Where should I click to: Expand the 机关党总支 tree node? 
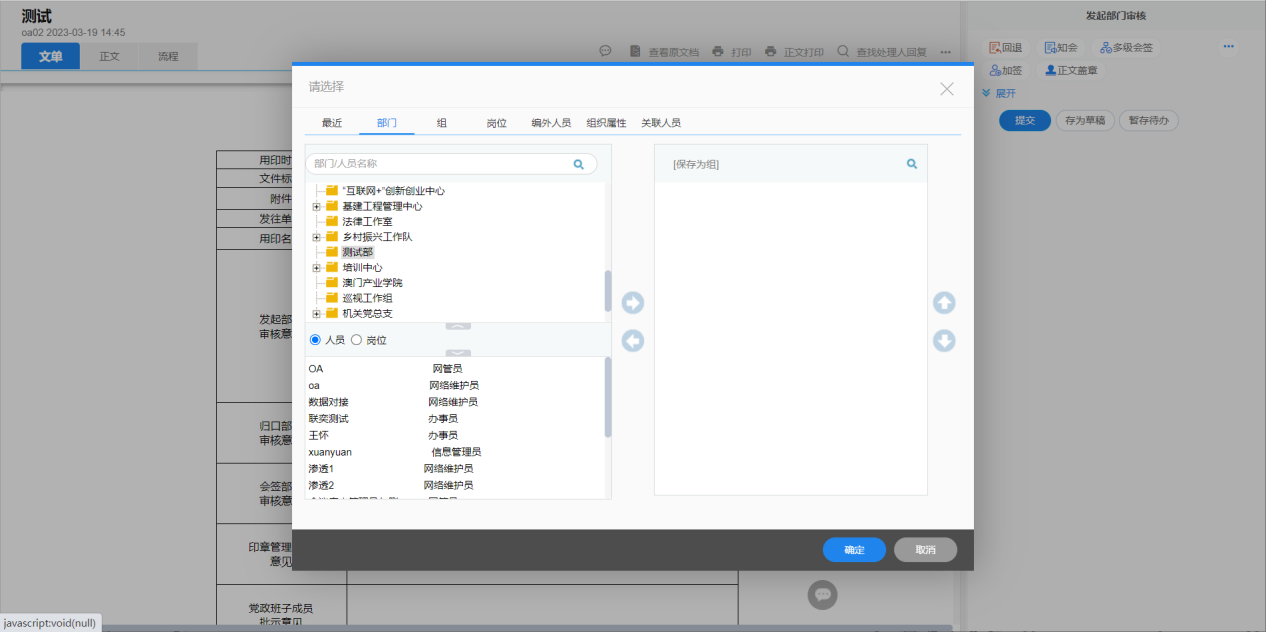point(316,314)
